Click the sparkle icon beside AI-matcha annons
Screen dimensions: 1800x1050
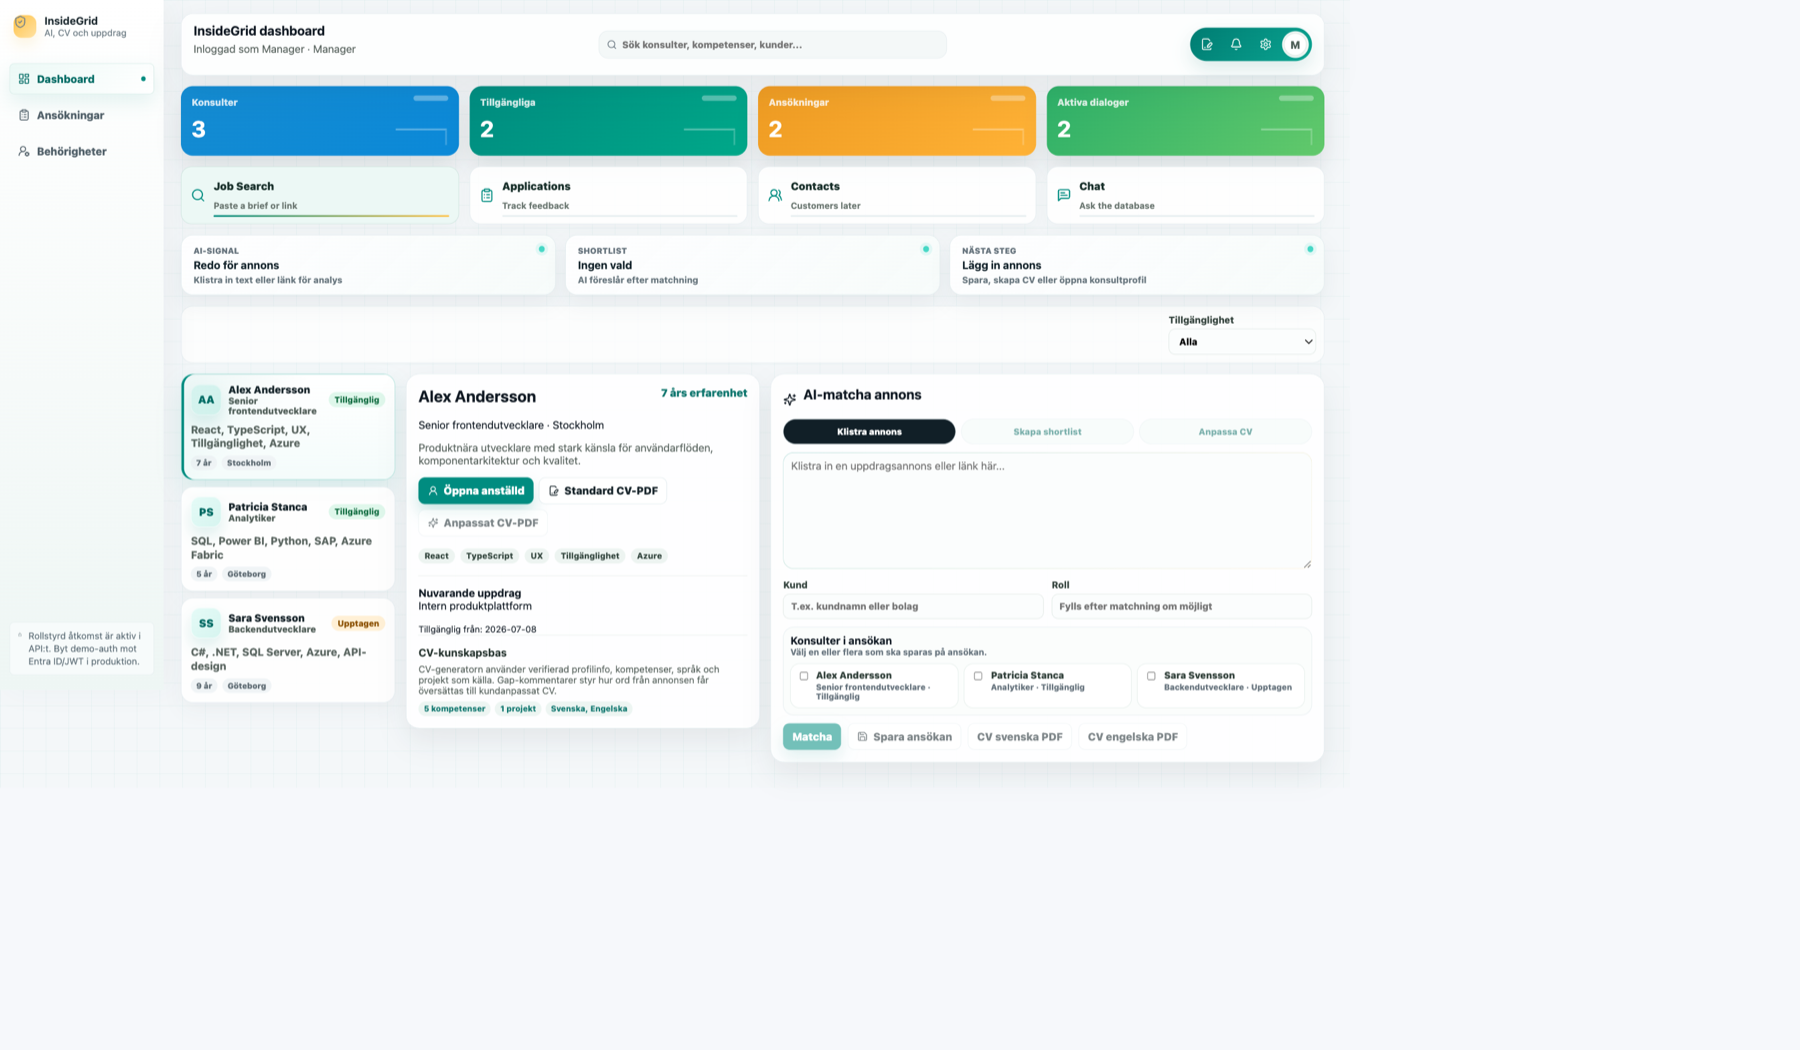(790, 399)
